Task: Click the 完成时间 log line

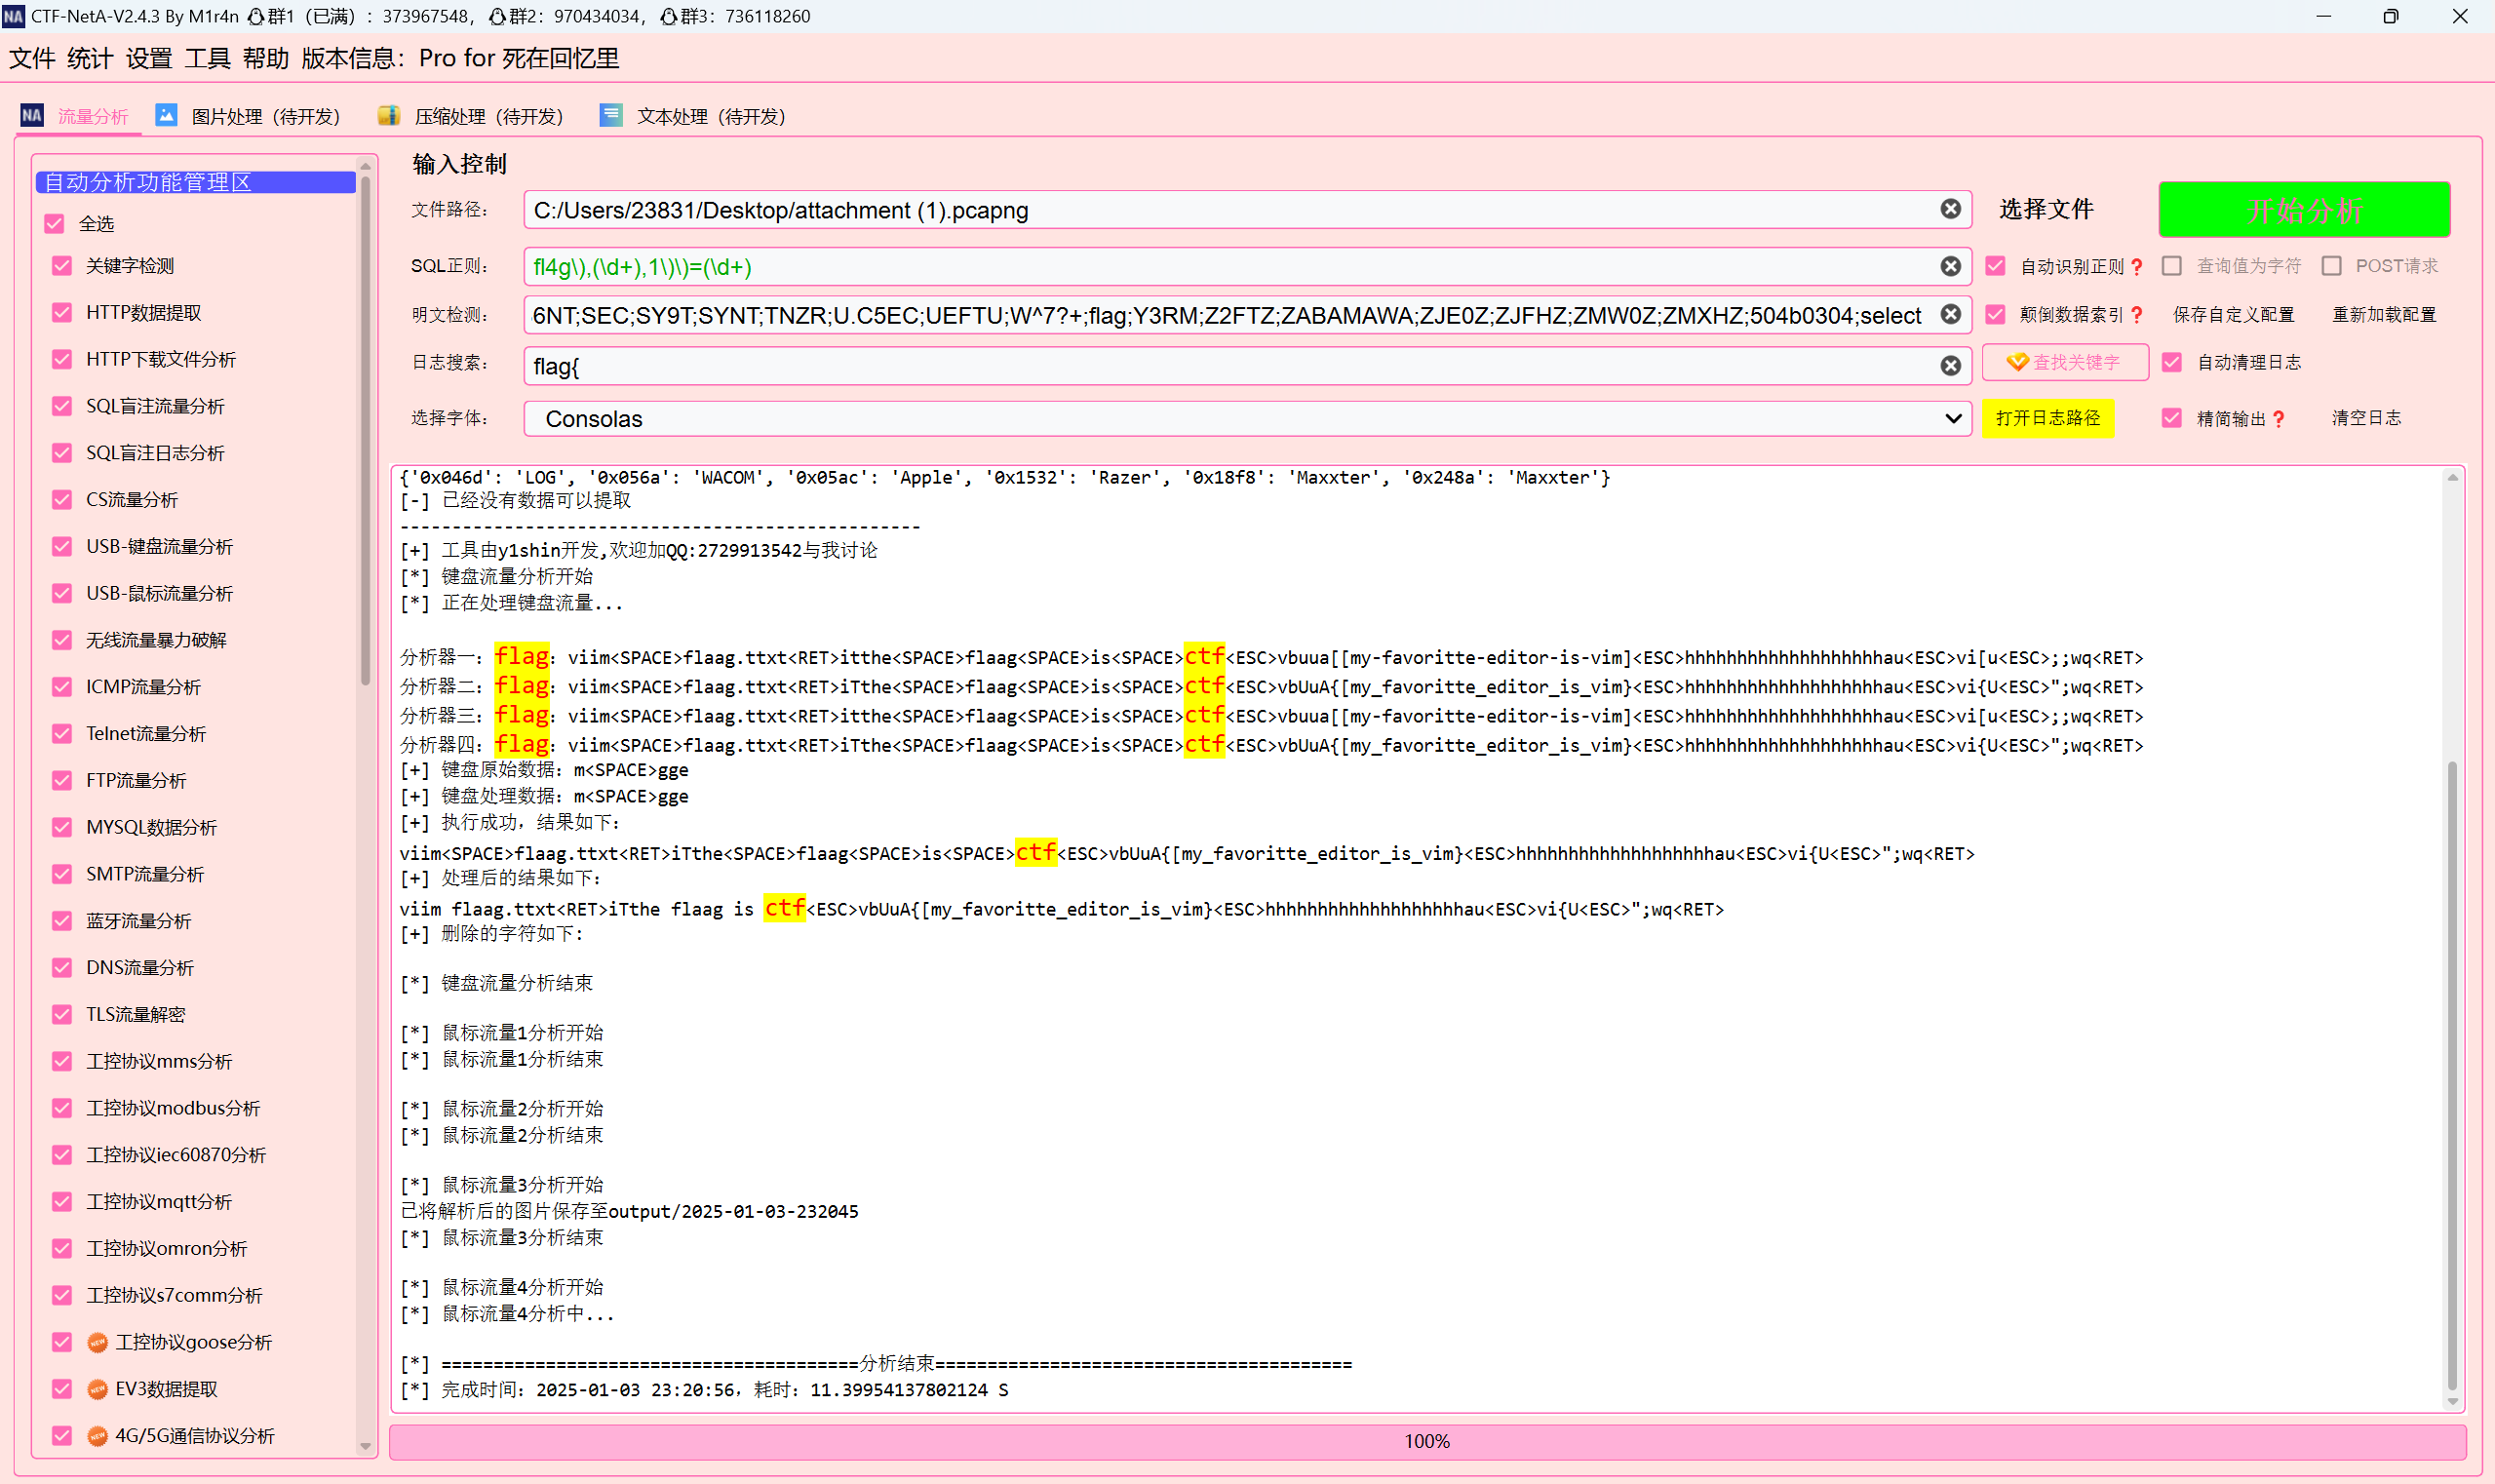Action: (x=704, y=1390)
